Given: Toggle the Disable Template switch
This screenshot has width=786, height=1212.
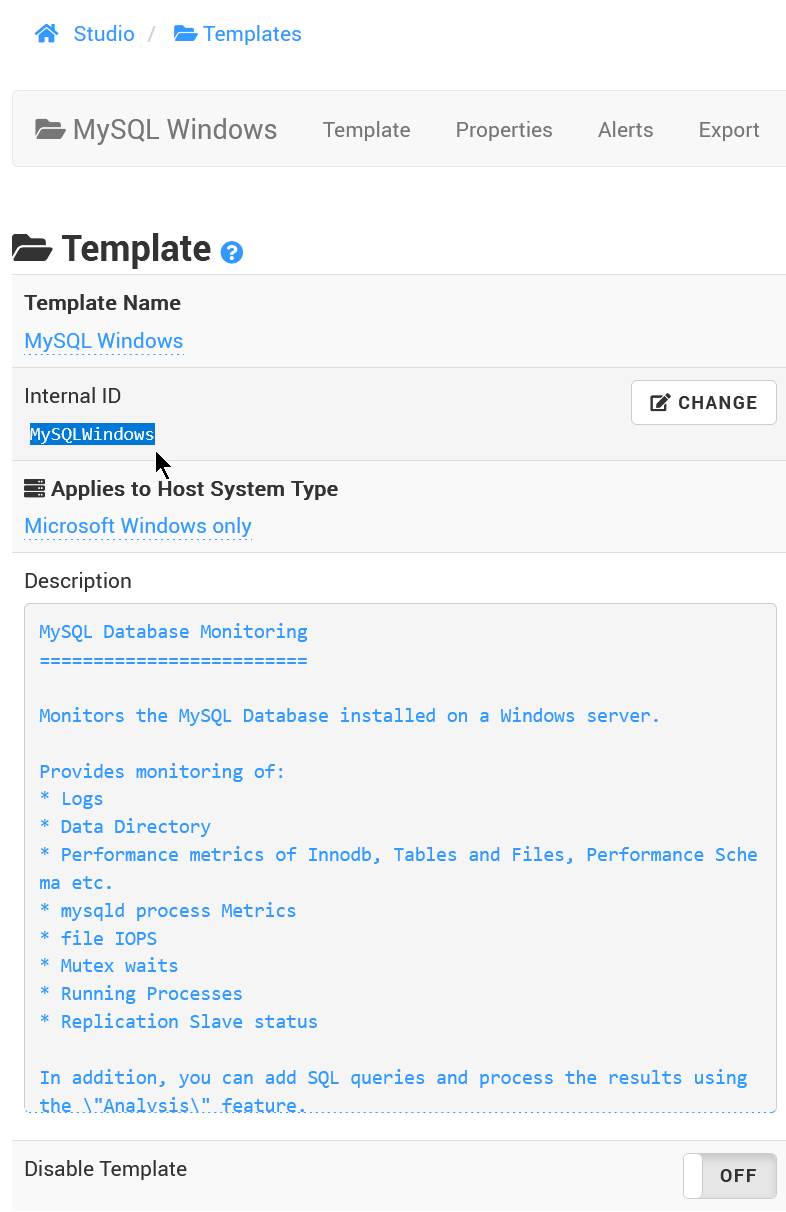Looking at the screenshot, I should point(730,1175).
